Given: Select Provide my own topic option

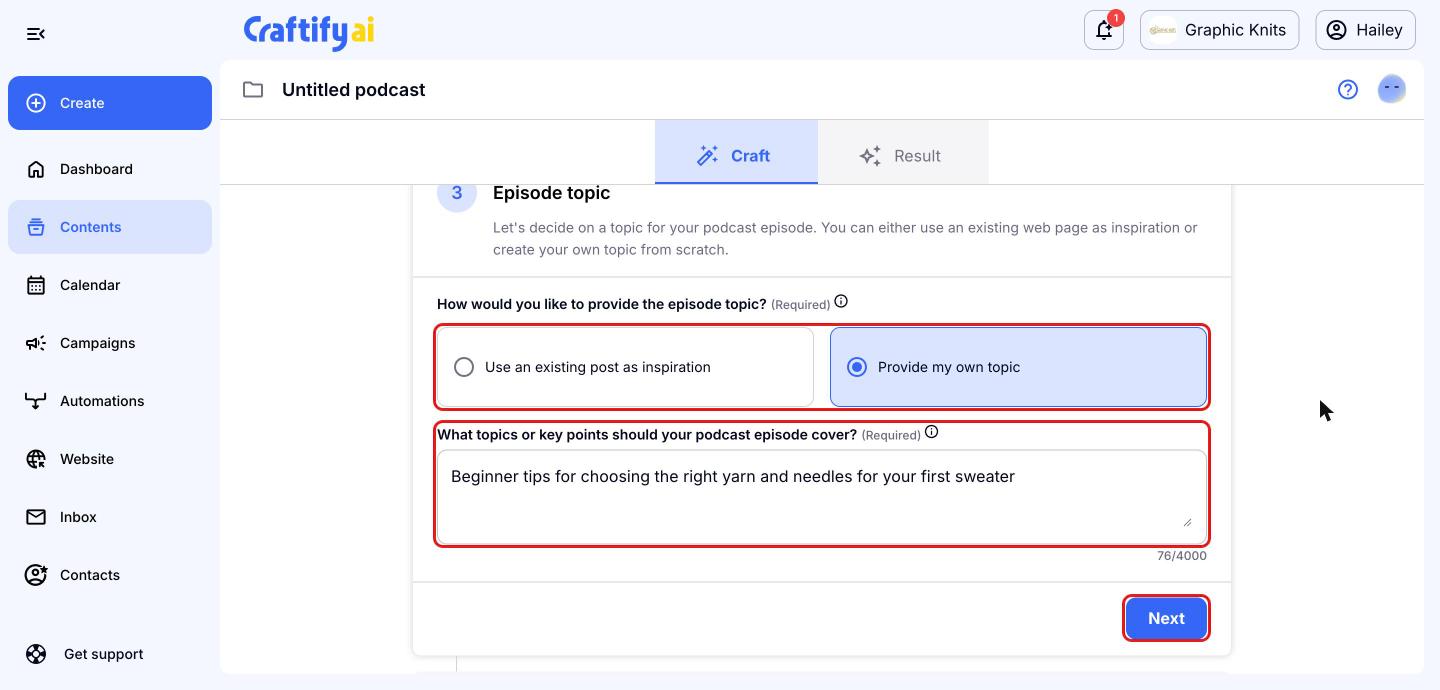Looking at the screenshot, I should coord(1018,367).
